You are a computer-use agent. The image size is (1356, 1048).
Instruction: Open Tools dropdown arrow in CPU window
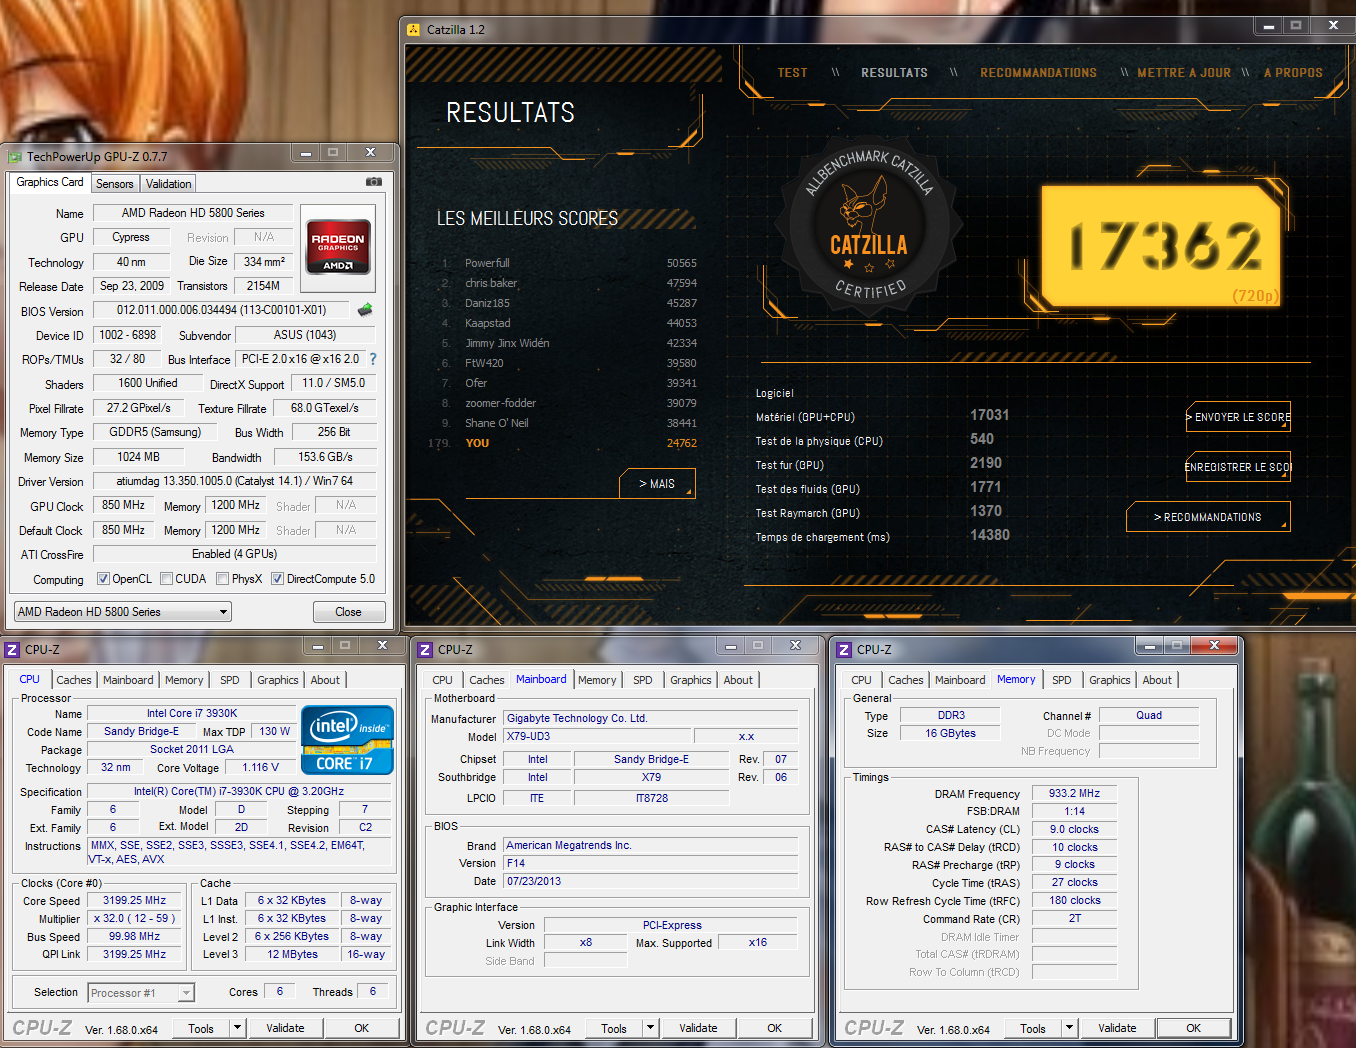237,1028
